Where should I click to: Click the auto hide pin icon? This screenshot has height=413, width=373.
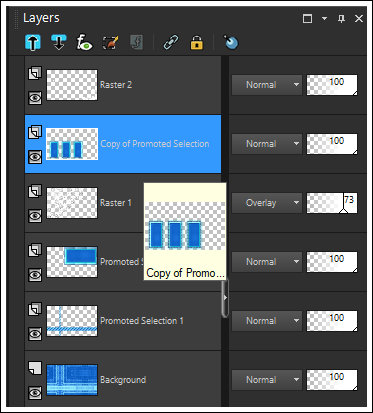coord(341,19)
